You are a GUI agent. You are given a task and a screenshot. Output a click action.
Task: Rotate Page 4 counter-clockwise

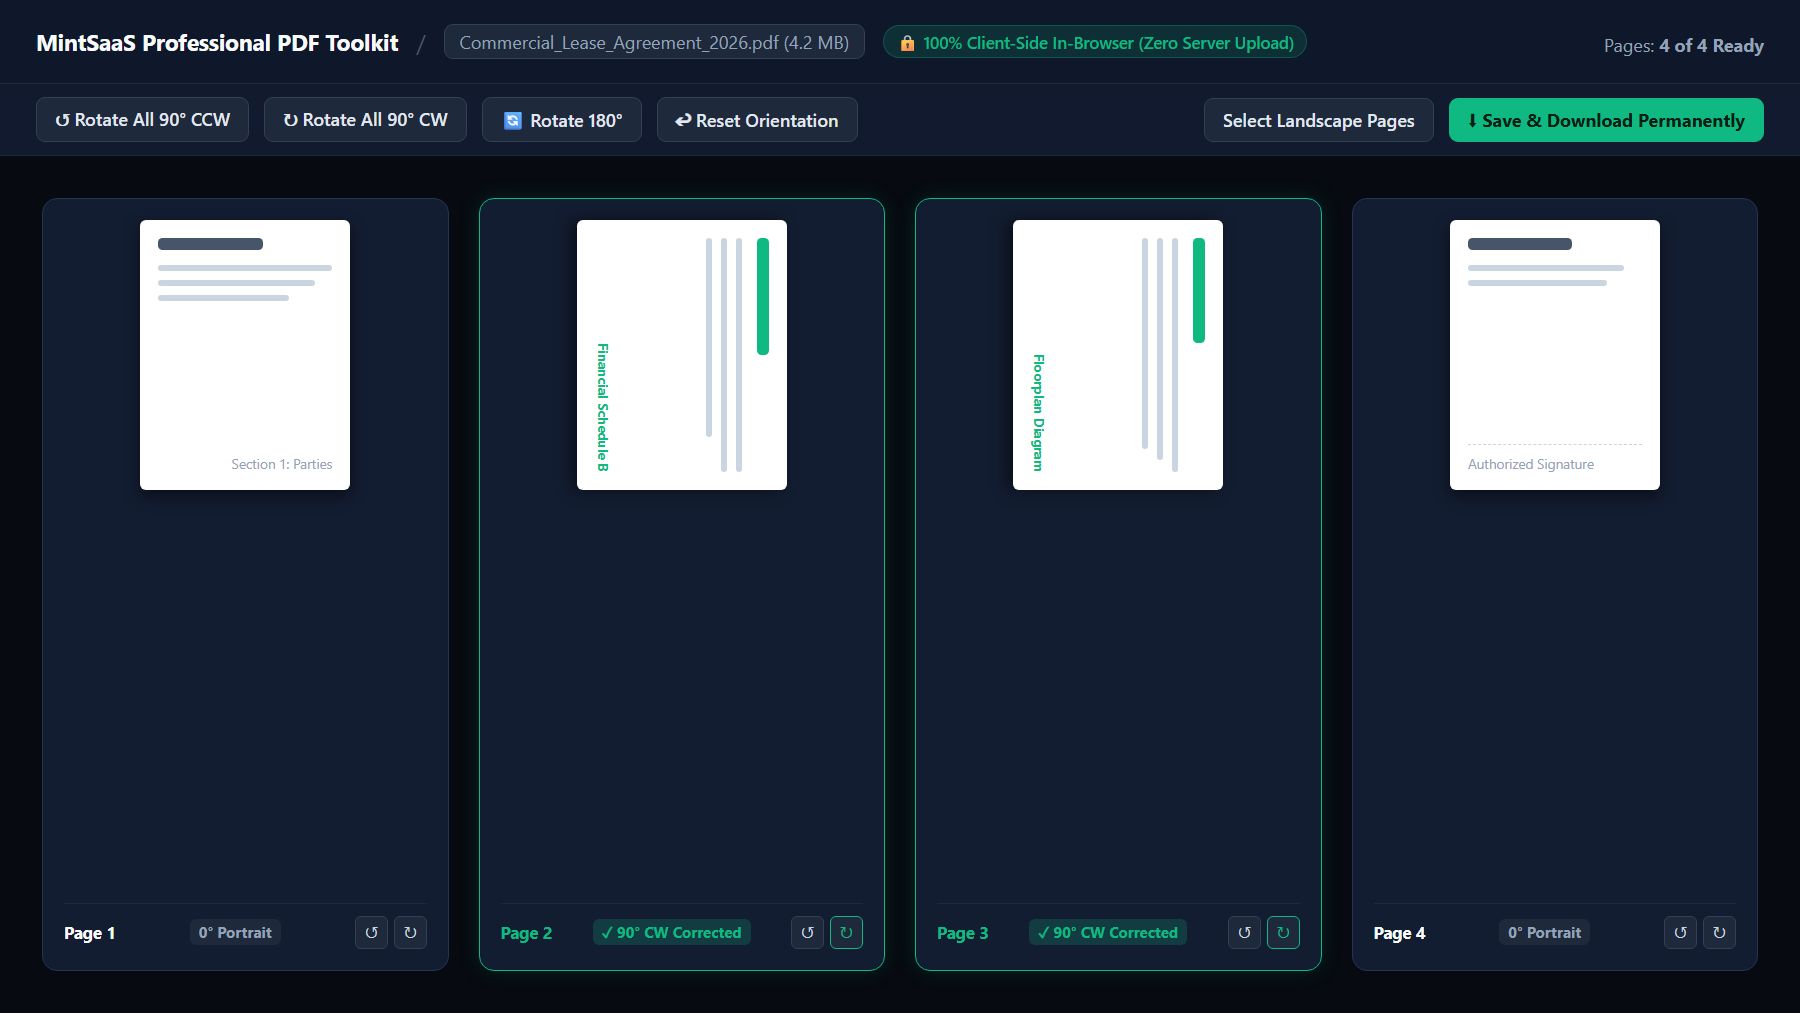pos(1680,932)
